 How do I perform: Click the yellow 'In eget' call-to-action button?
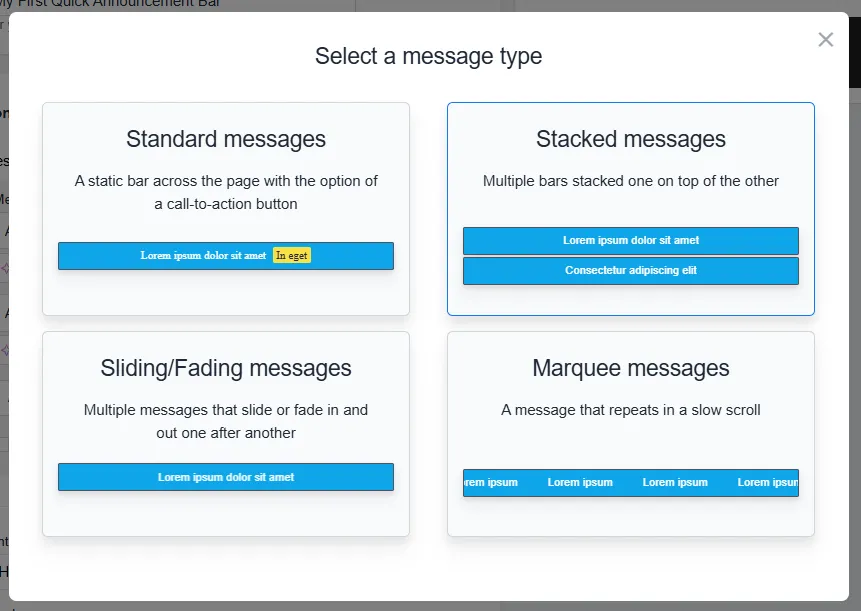click(x=292, y=255)
